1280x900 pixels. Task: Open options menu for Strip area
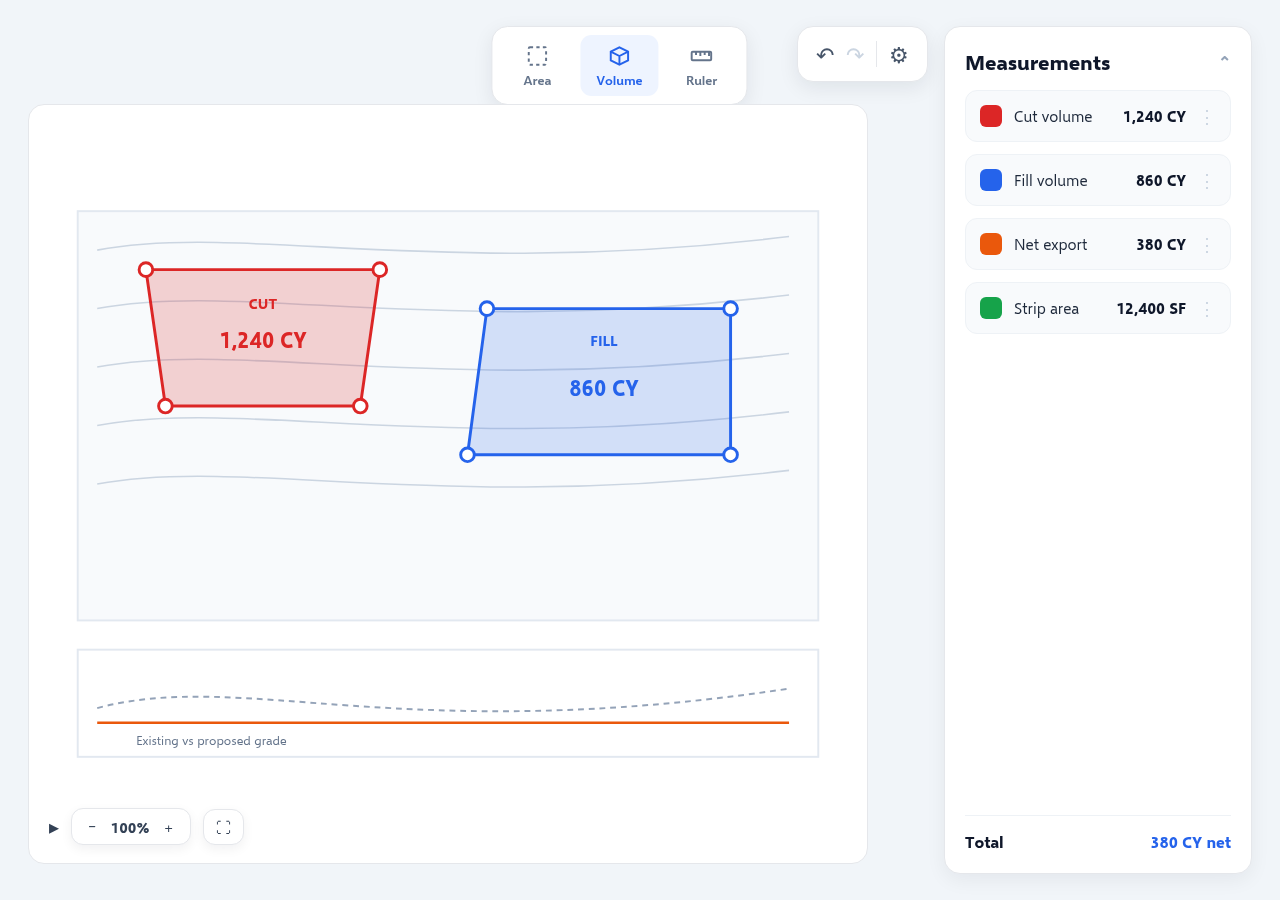1207,309
